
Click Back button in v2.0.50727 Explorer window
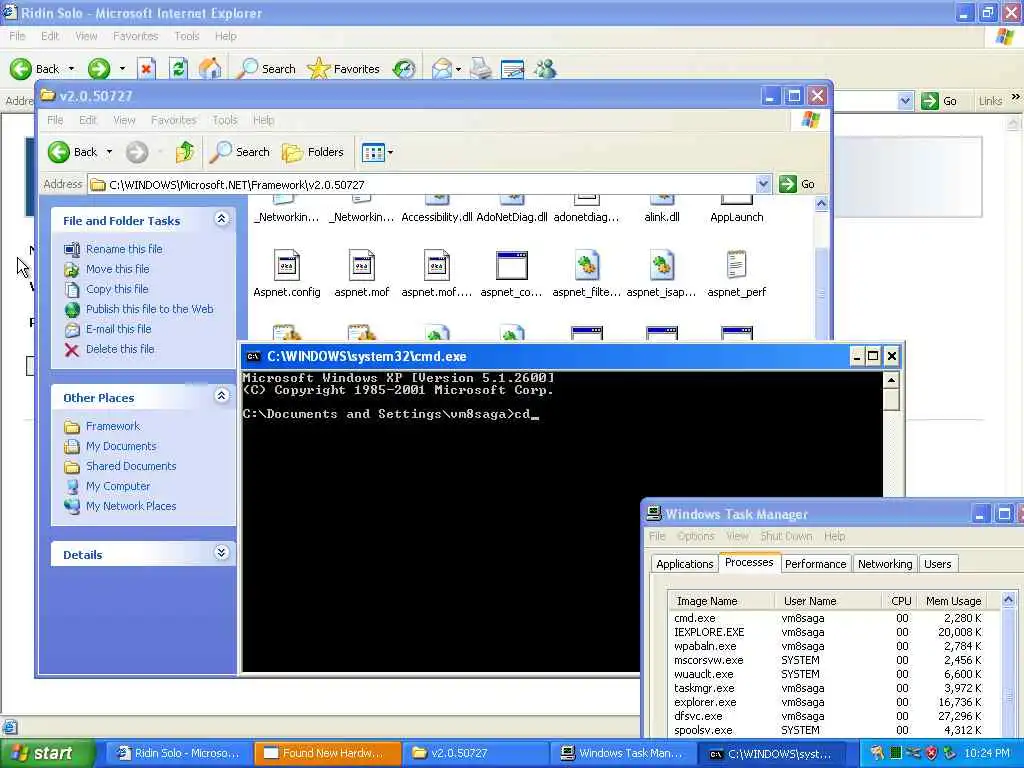coord(72,152)
